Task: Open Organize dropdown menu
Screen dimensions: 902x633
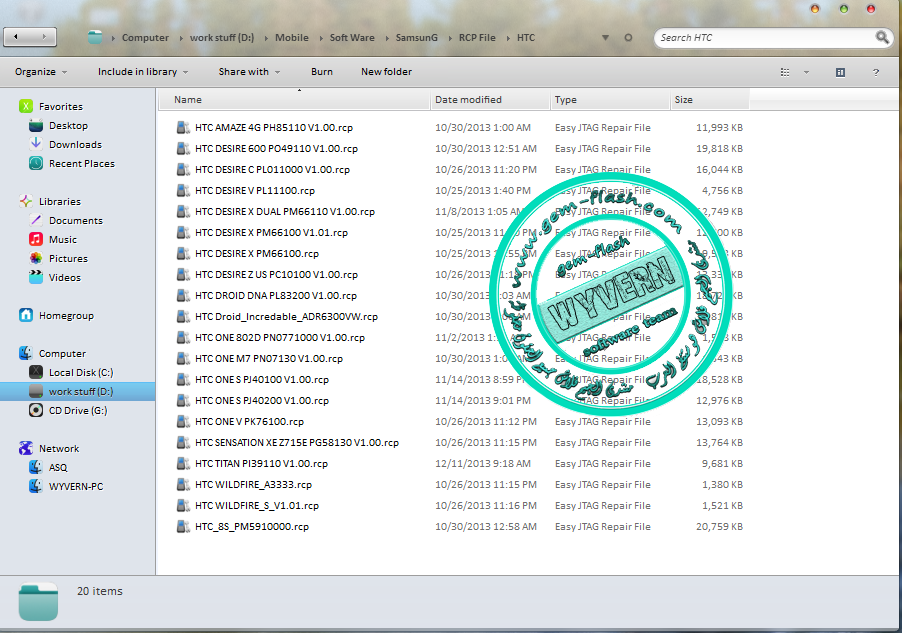Action: (41, 72)
